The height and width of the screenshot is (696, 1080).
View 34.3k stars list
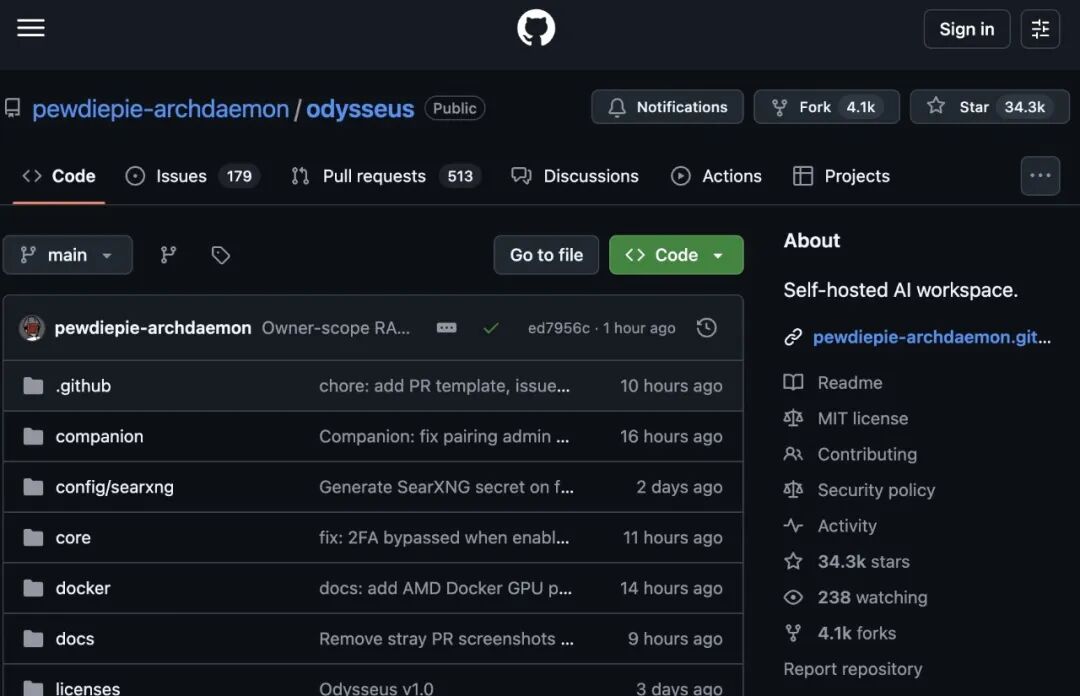[x=863, y=562]
